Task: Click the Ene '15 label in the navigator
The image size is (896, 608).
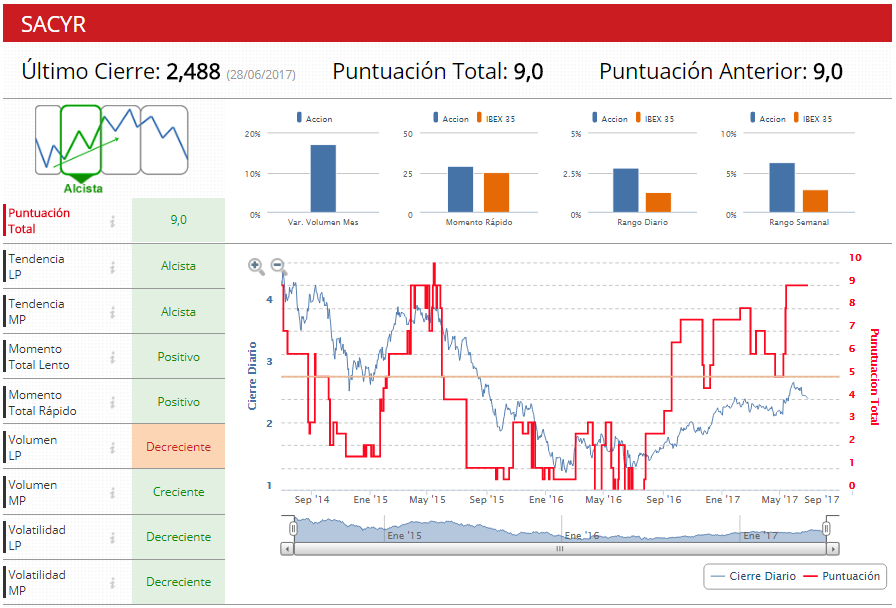Action: coord(404,535)
